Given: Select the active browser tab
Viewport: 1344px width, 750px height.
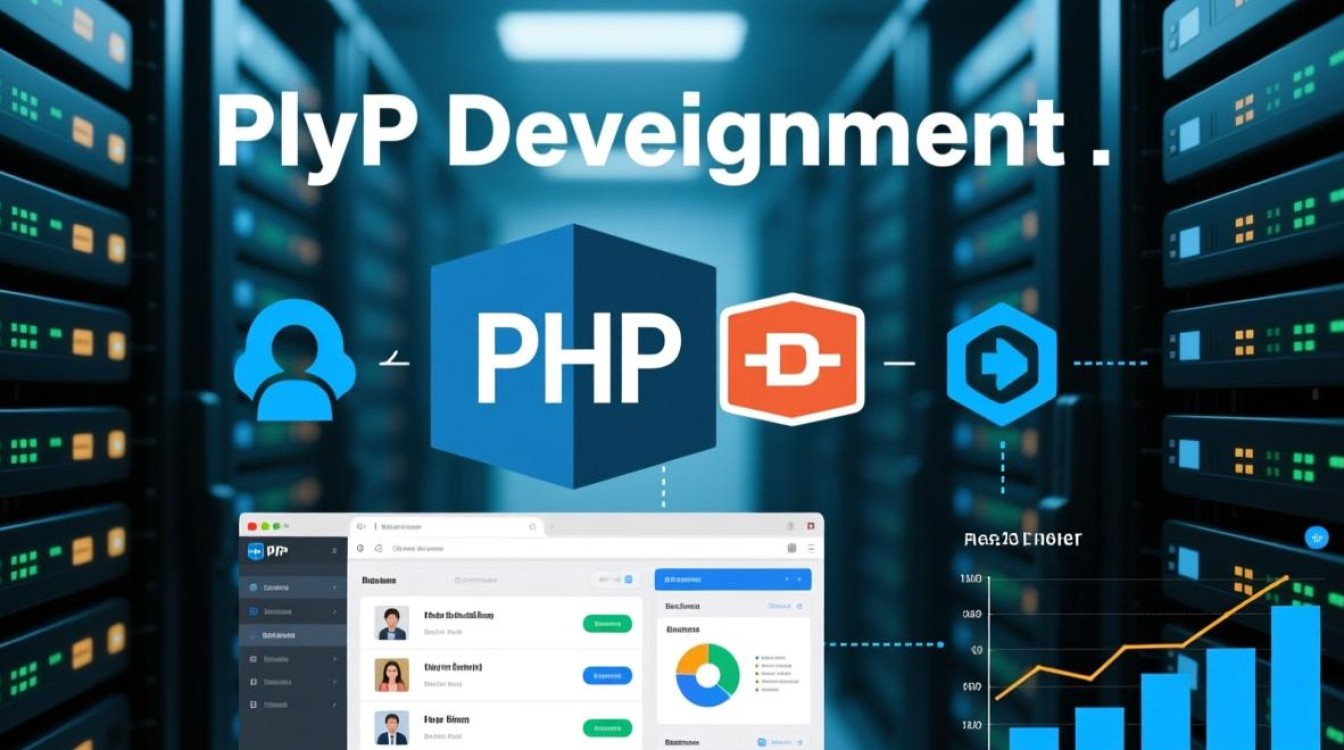Looking at the screenshot, I should (441, 526).
